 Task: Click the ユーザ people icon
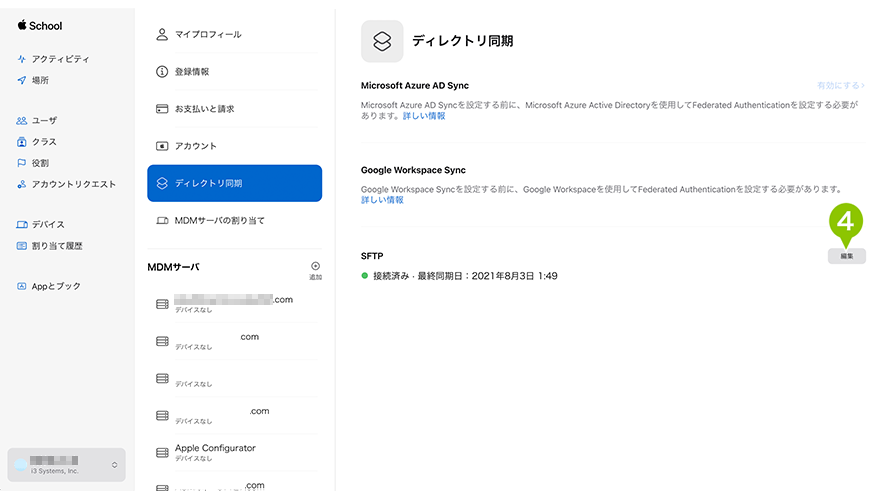(22, 121)
